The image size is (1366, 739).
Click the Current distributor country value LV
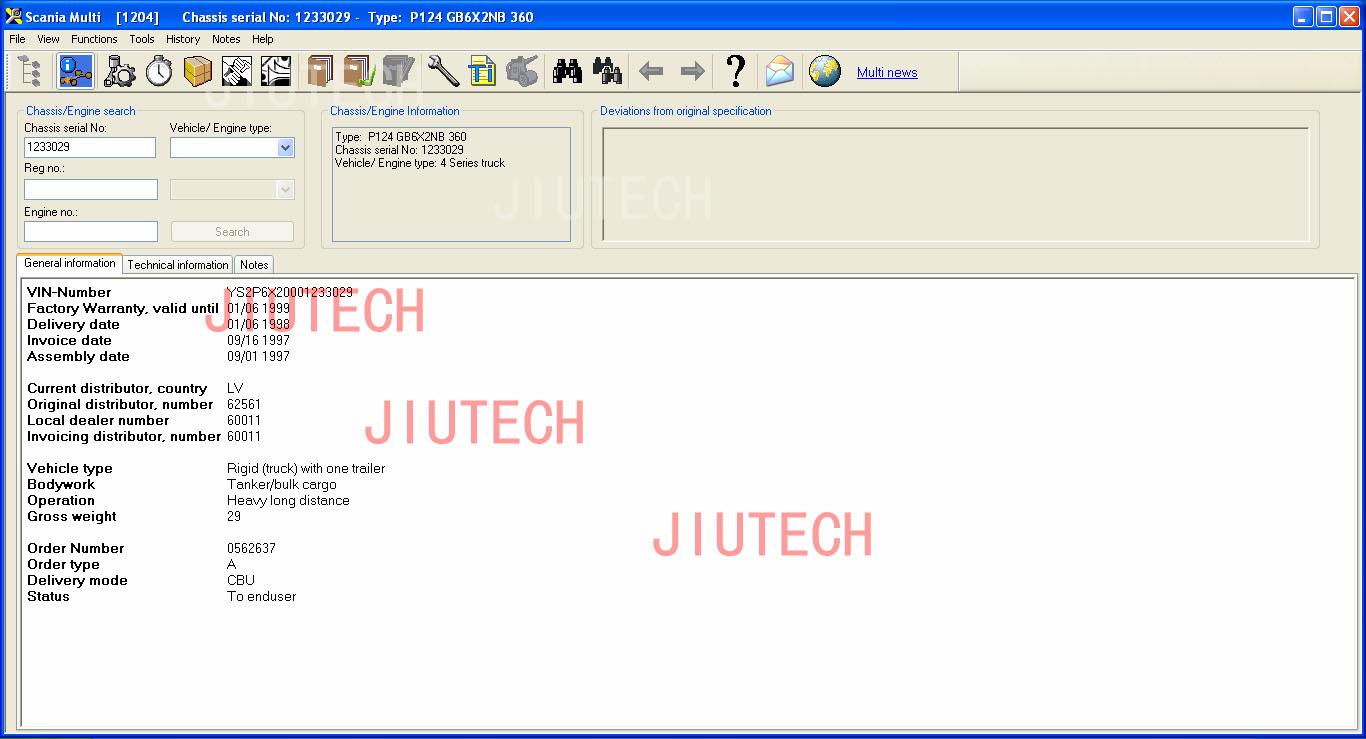pos(235,388)
